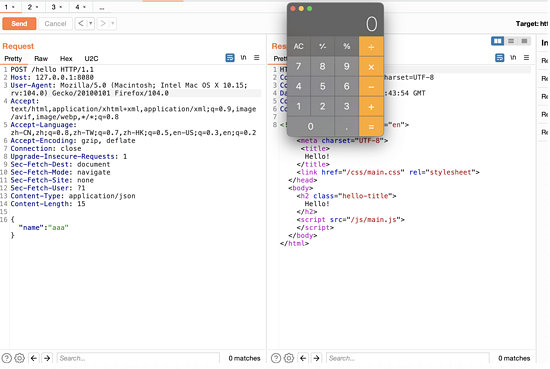550x369 pixels.
Task: Click digit 2 in Calculator
Action: [x=322, y=107]
